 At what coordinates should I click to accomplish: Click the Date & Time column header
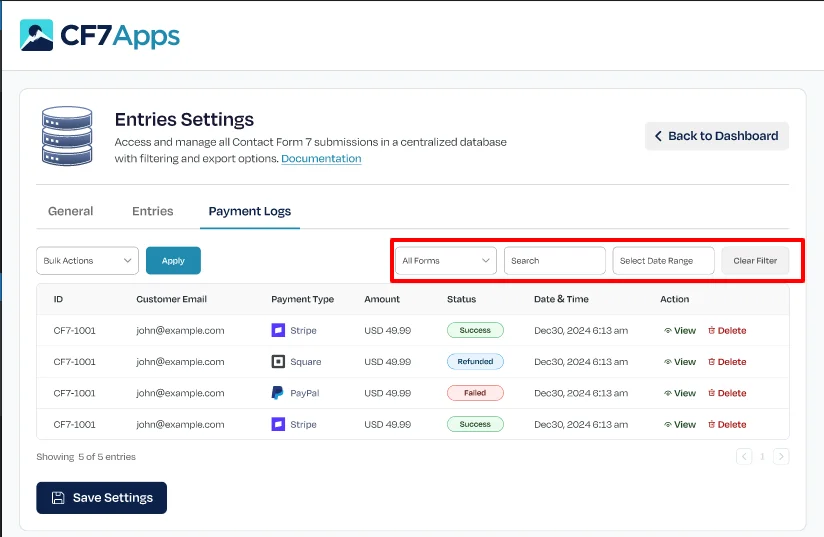(561, 299)
